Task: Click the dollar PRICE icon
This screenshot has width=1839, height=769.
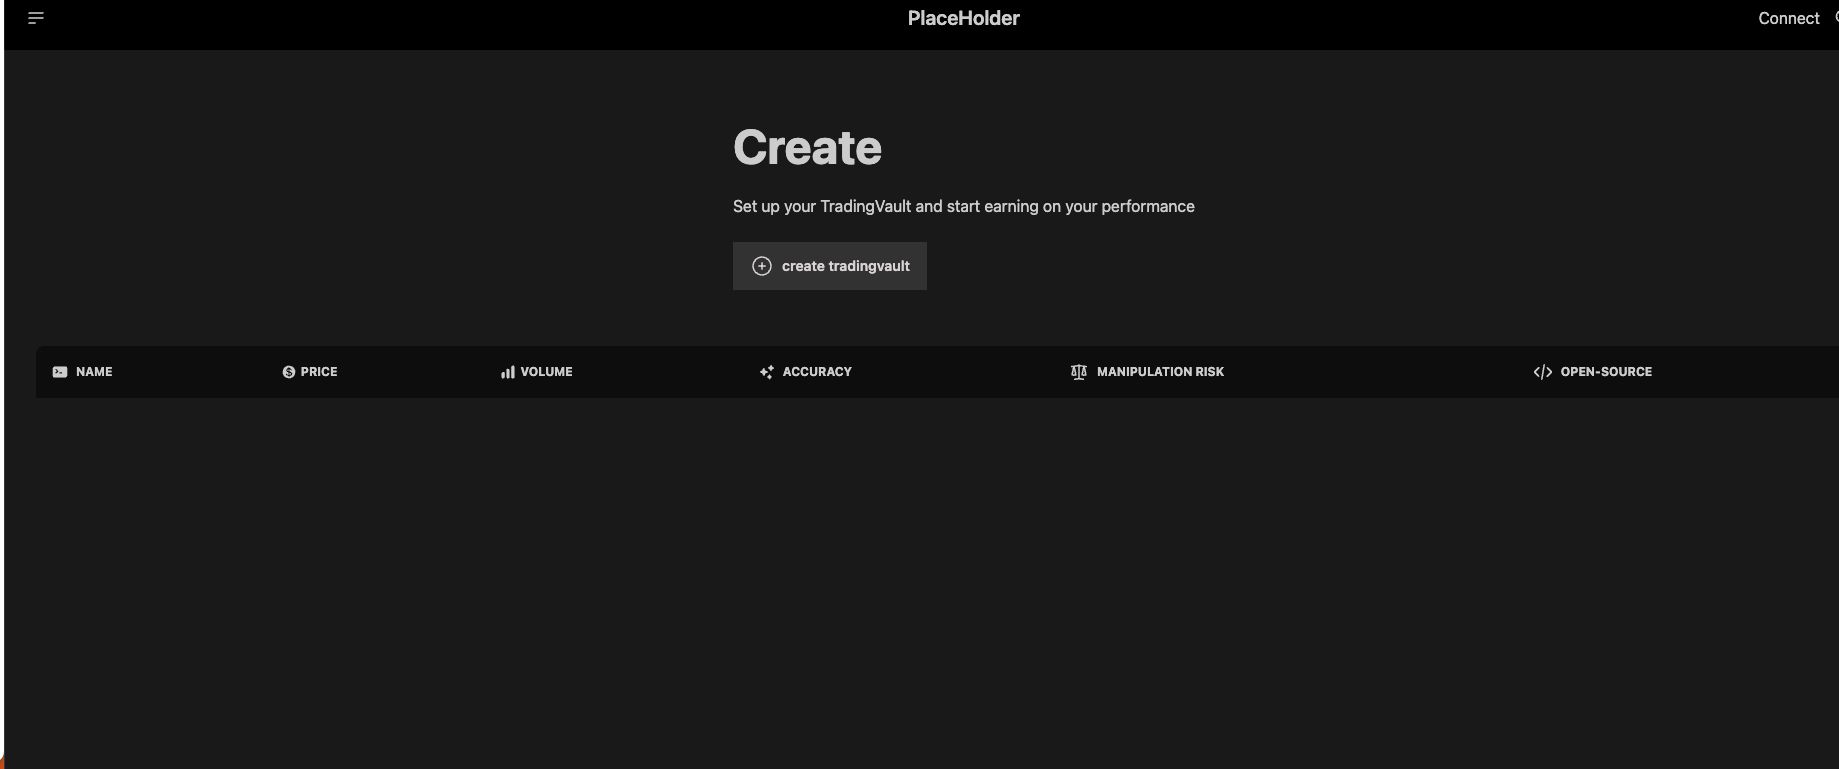Action: pyautogui.click(x=289, y=372)
